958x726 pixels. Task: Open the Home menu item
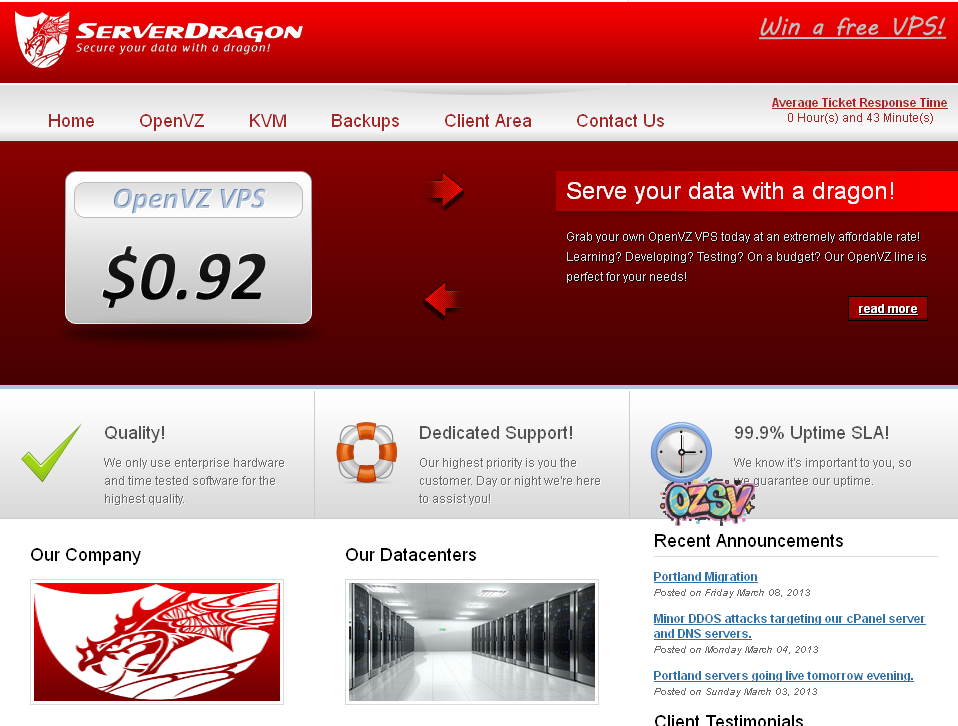pos(71,120)
